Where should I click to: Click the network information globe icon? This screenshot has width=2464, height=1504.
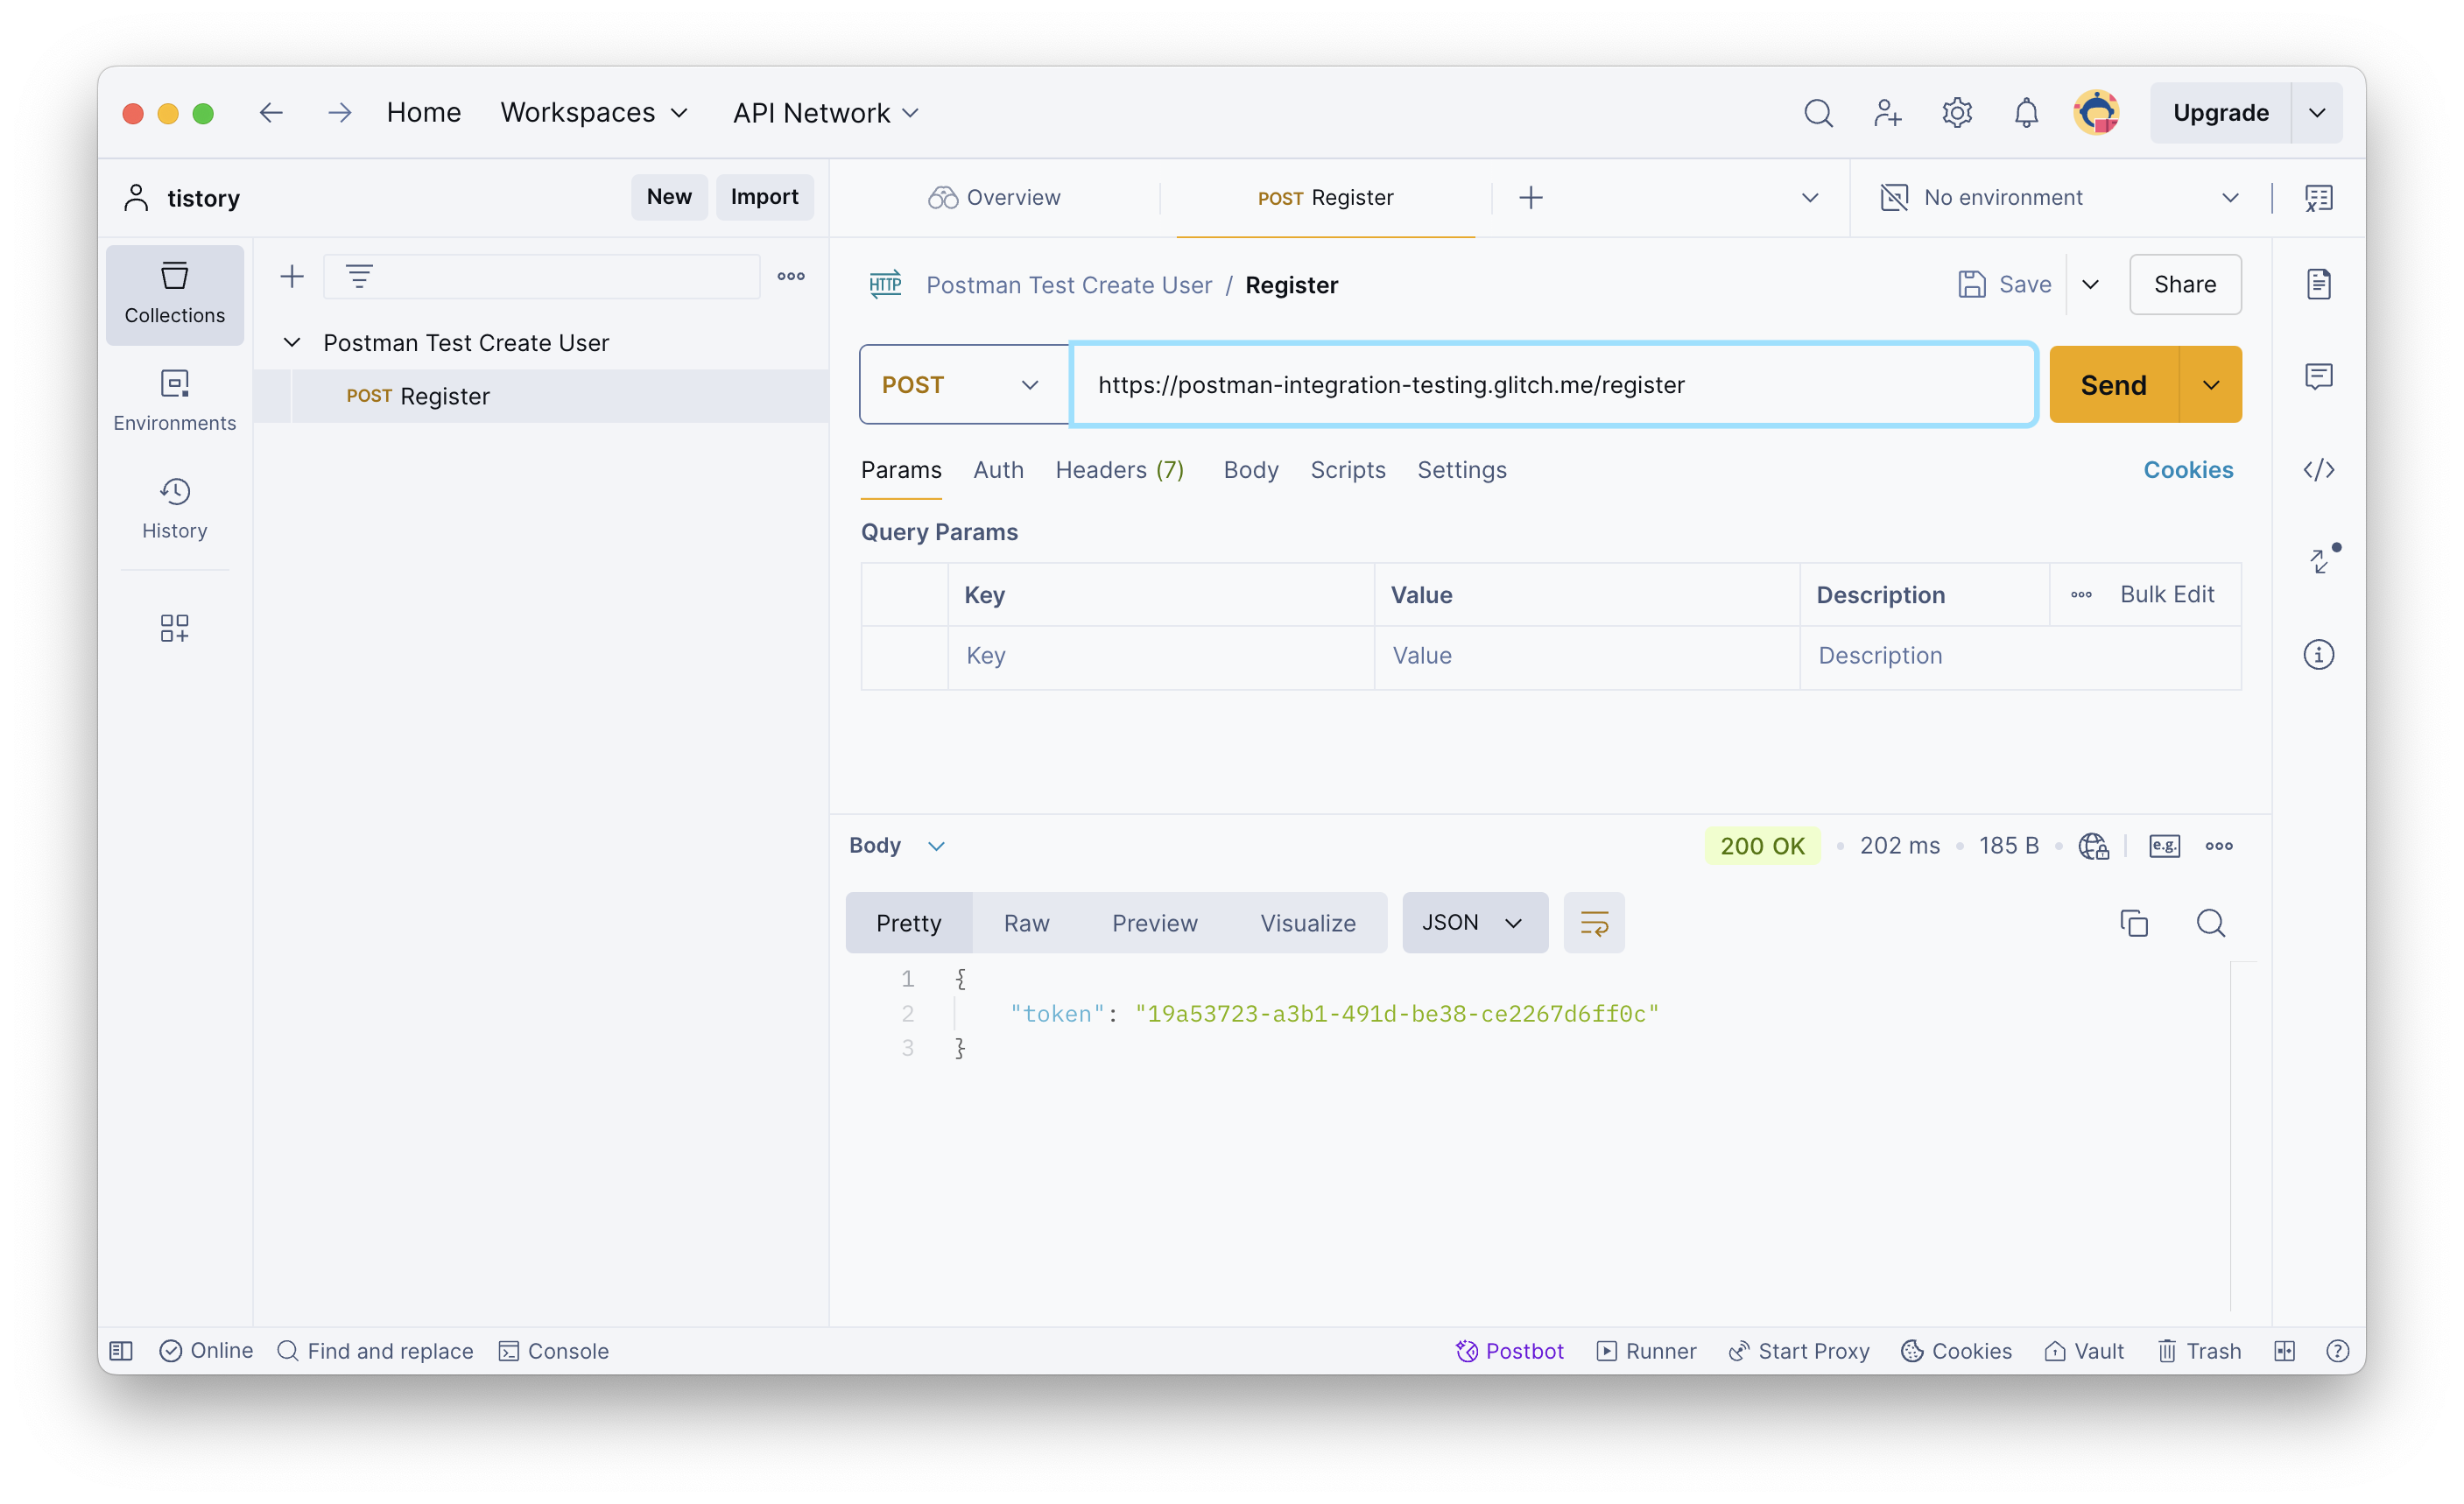click(x=2093, y=846)
